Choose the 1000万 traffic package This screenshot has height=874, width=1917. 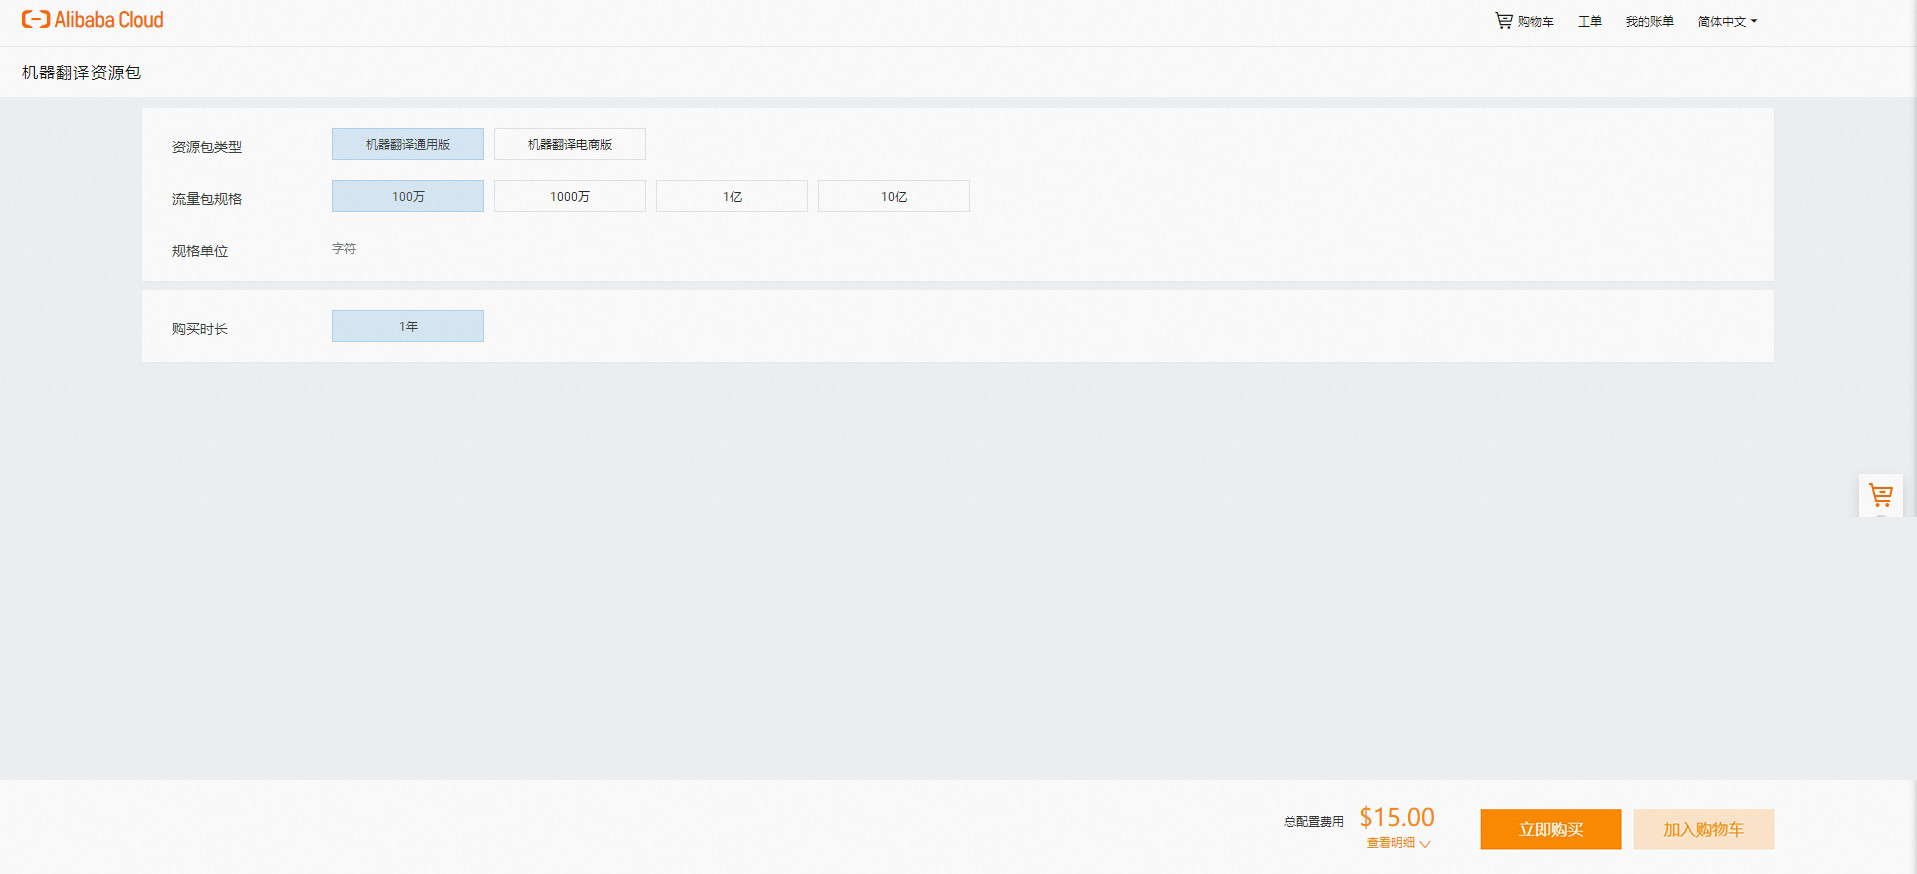click(x=570, y=196)
